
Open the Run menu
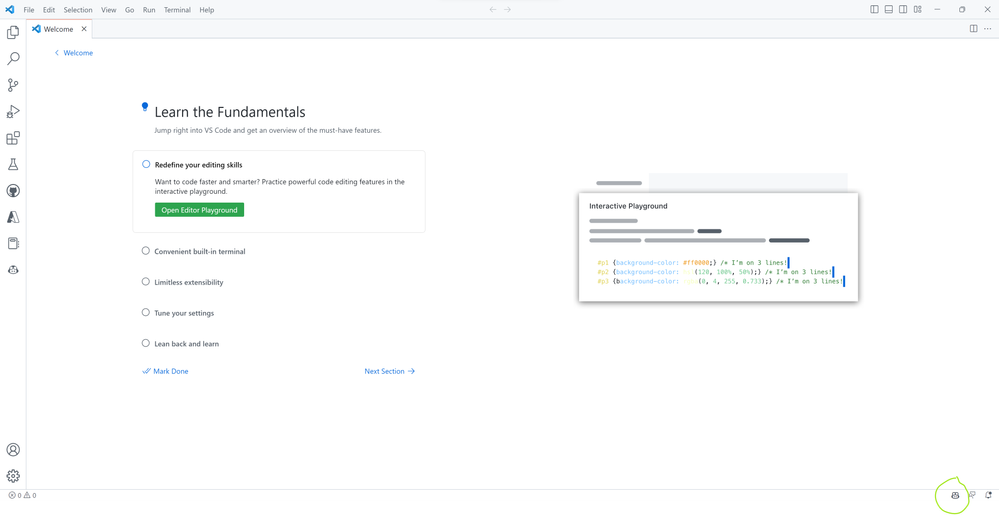[x=149, y=10]
